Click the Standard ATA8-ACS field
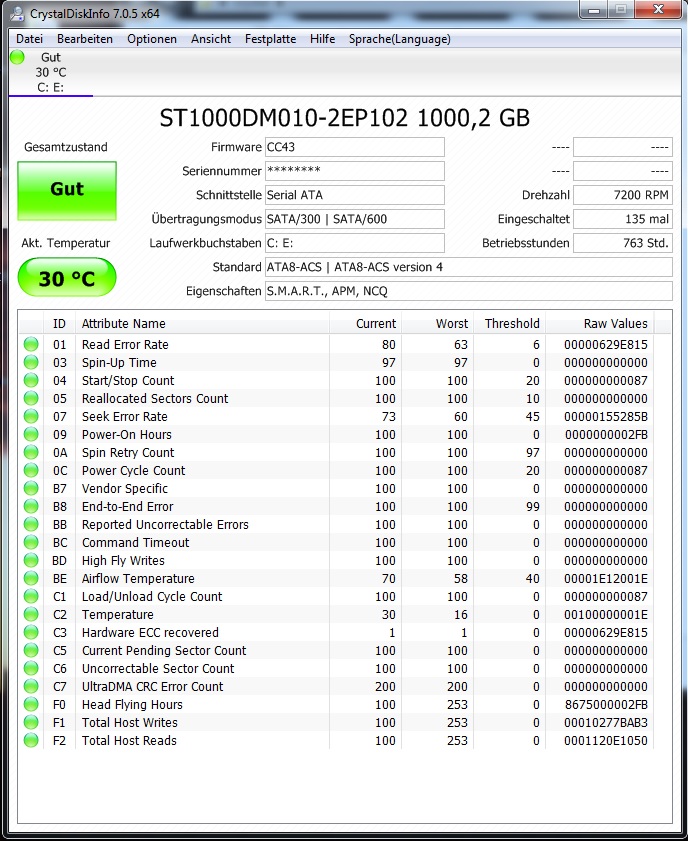 [469, 267]
